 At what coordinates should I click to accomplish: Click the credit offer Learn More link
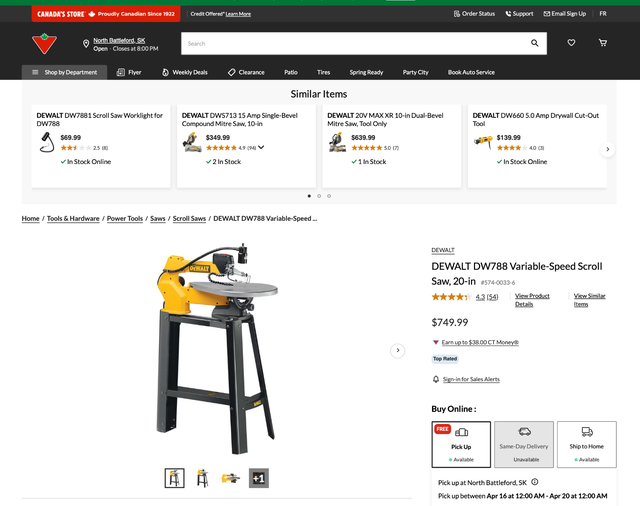click(238, 14)
